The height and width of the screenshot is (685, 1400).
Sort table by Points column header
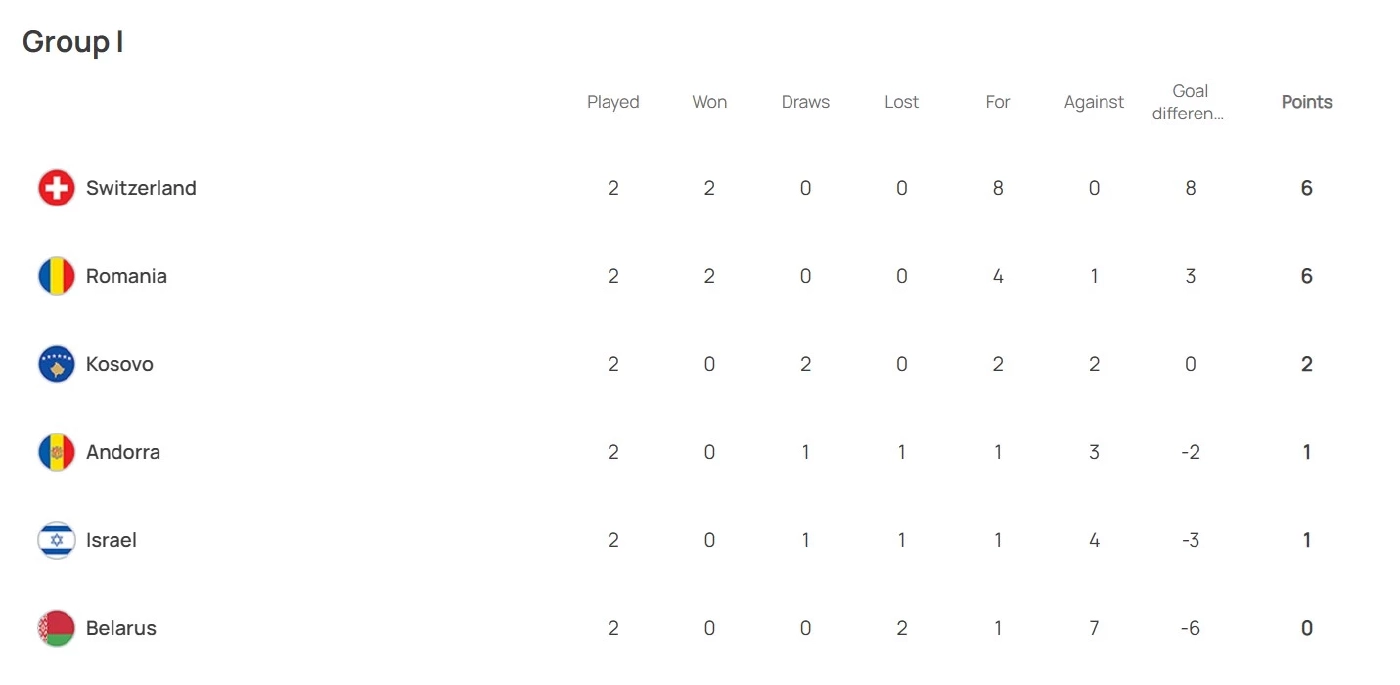coord(1307,102)
